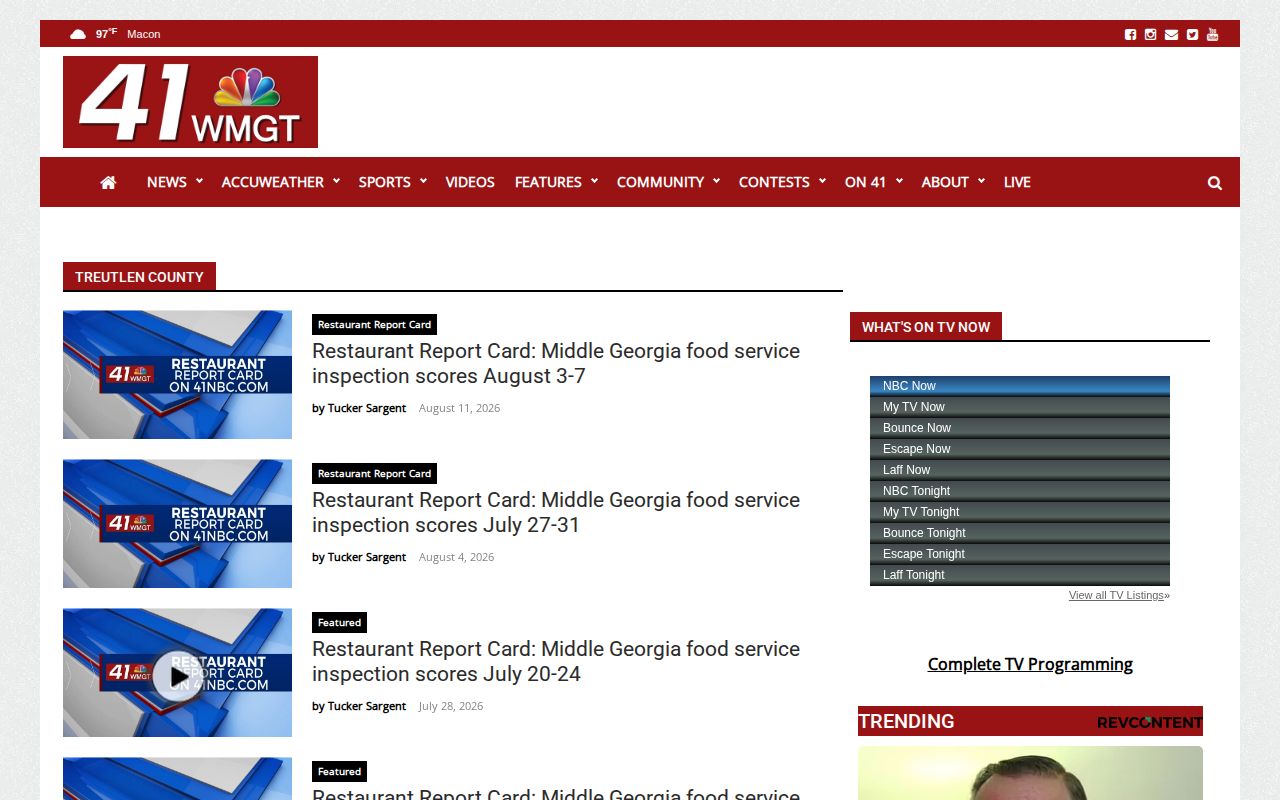Go to the Videos page

click(470, 182)
